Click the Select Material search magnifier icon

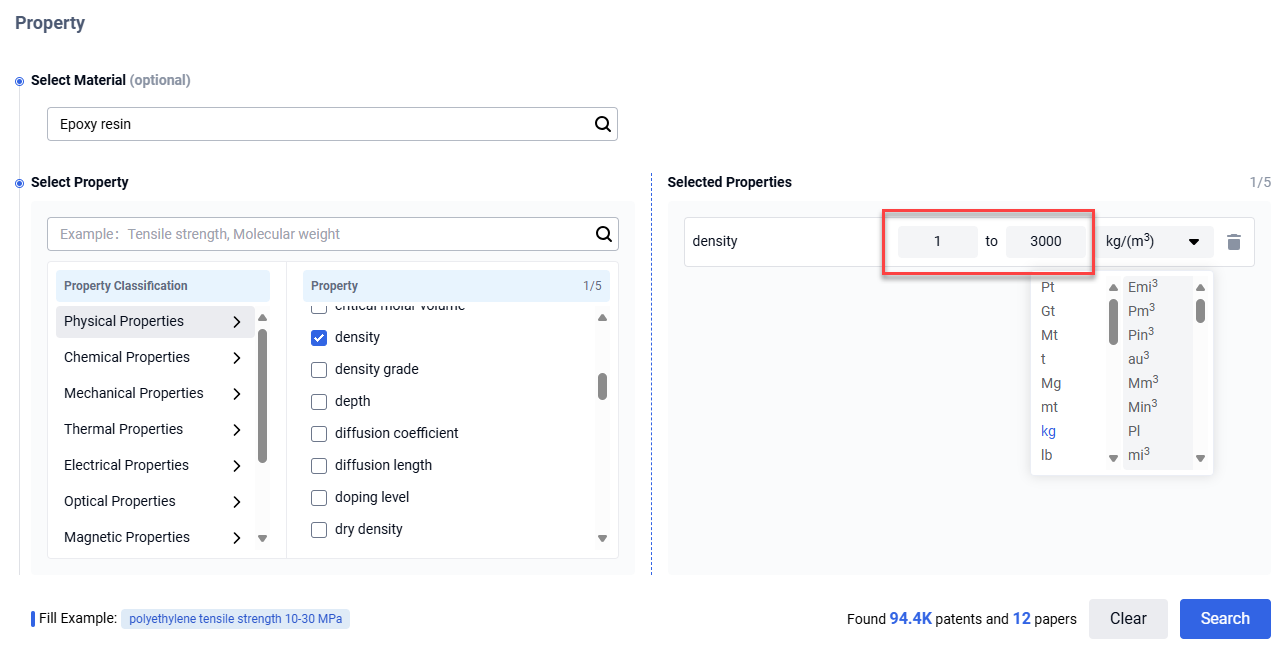pyautogui.click(x=603, y=125)
